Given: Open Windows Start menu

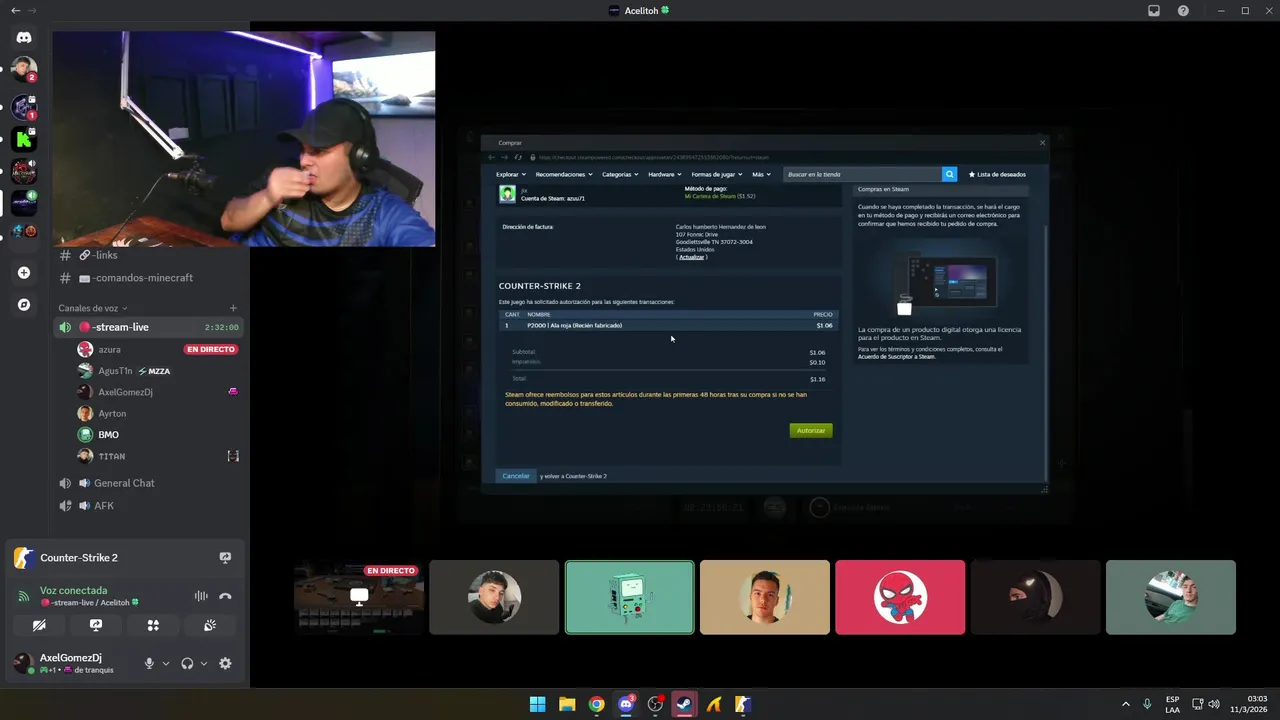Looking at the screenshot, I should [x=537, y=704].
